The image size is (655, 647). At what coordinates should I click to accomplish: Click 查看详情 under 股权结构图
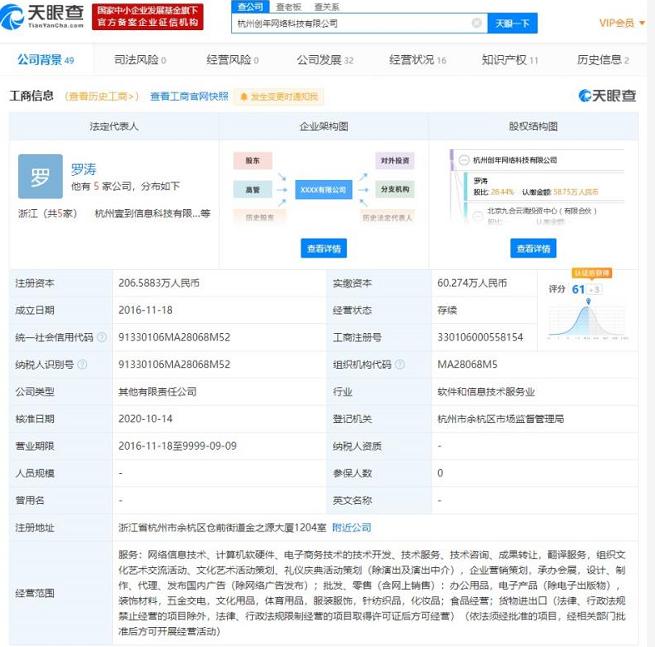[x=533, y=249]
